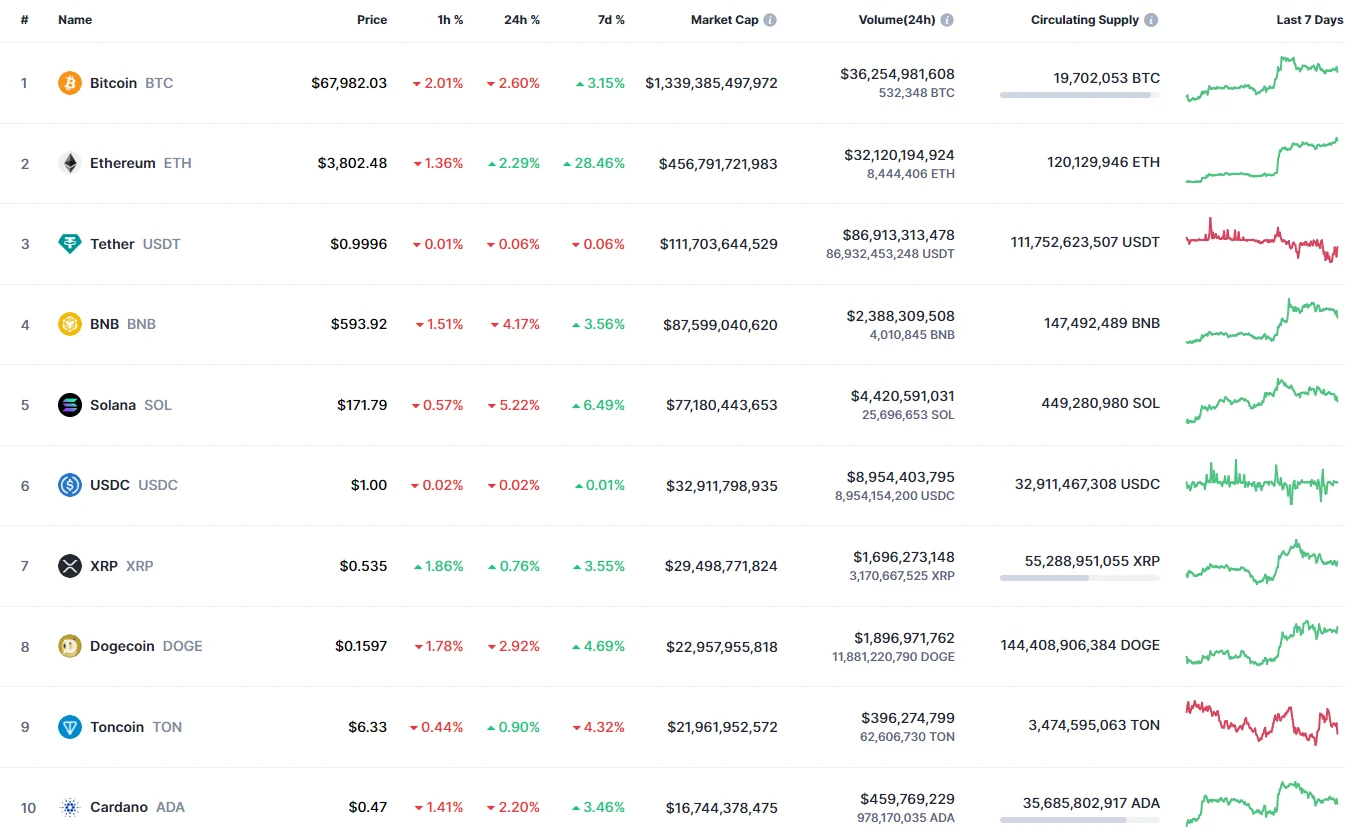Click the Cardano logo icon
The width and height of the screenshot is (1367, 835).
click(x=70, y=807)
